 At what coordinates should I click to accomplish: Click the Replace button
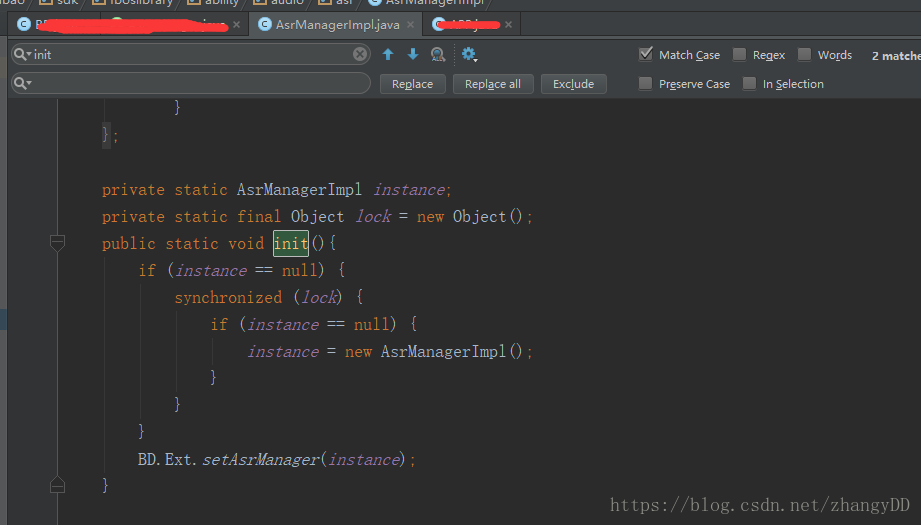coord(412,84)
